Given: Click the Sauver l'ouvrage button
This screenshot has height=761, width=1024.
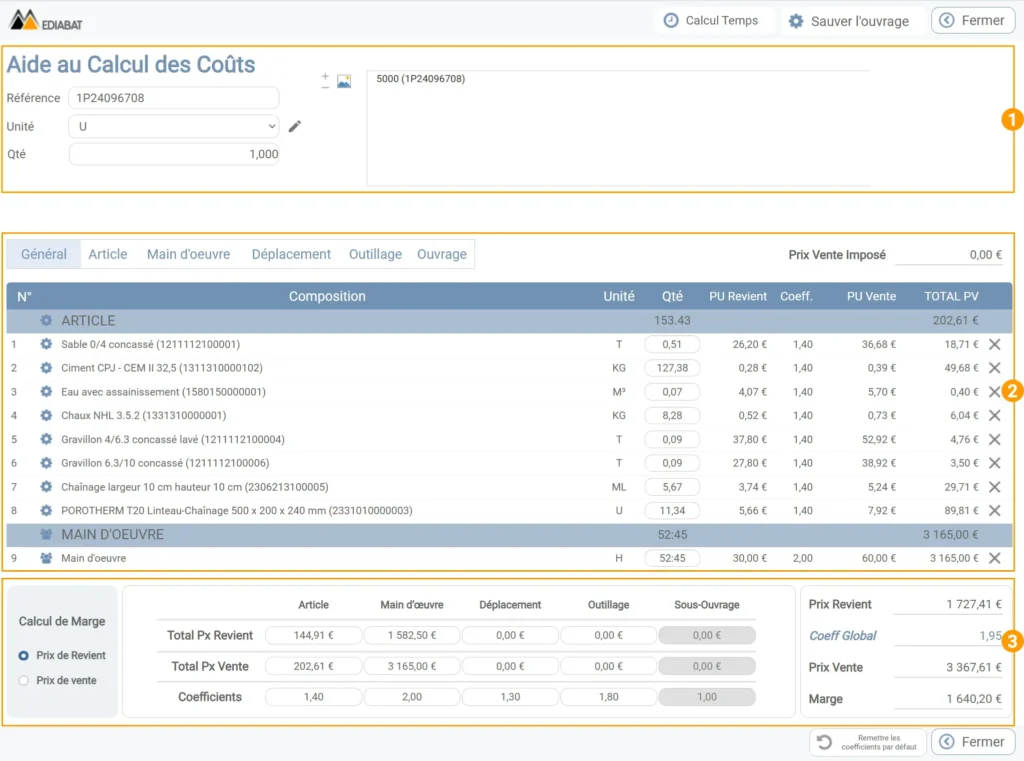Looking at the screenshot, I should pyautogui.click(x=848, y=21).
